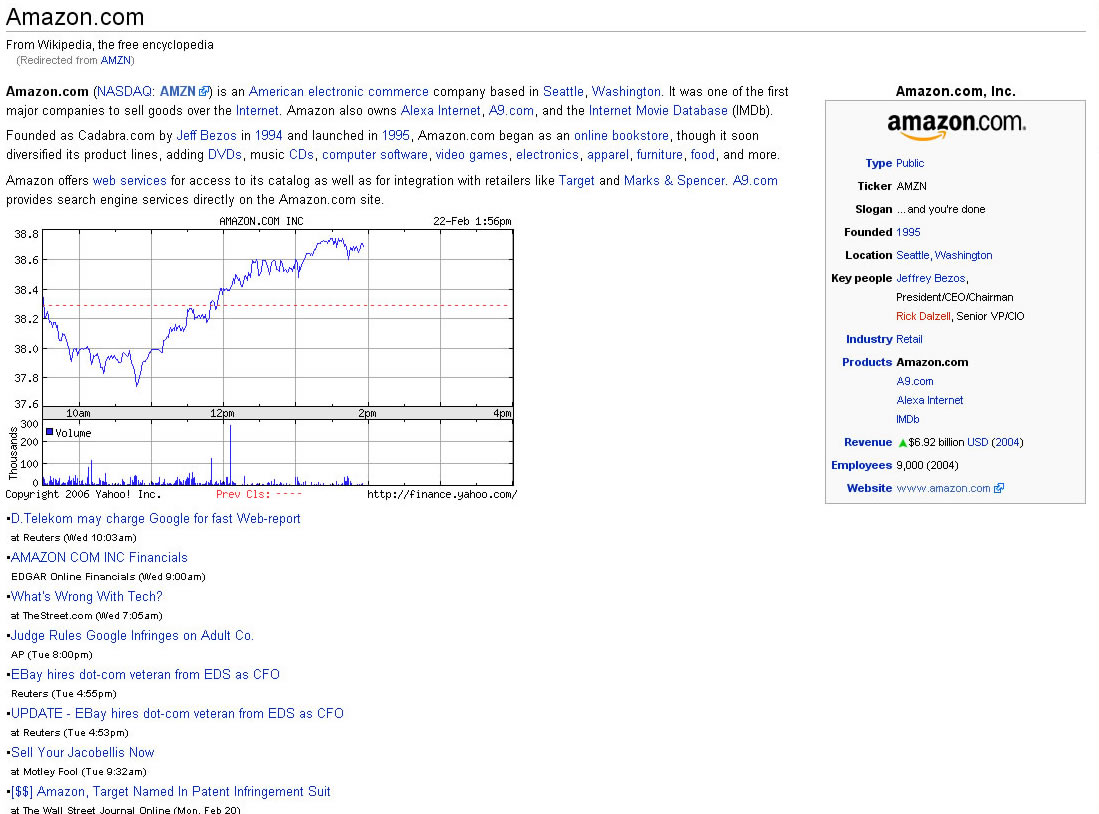Click the Revenue label in the infobox
1099x814 pixels.
coord(868,442)
